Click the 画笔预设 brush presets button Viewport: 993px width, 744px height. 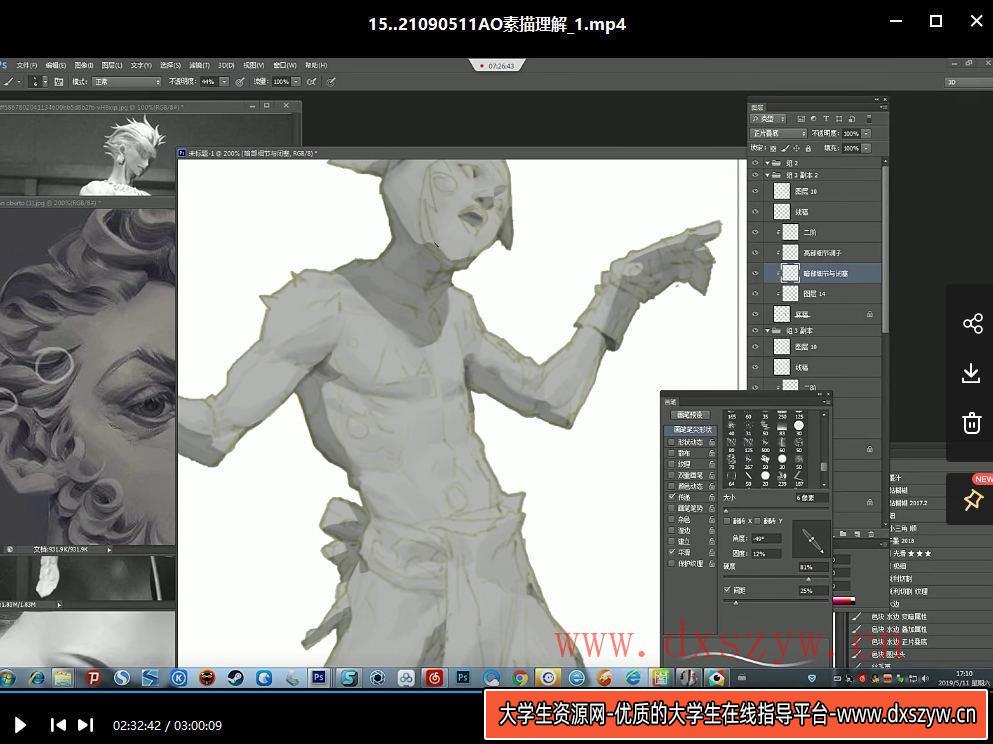(690, 415)
